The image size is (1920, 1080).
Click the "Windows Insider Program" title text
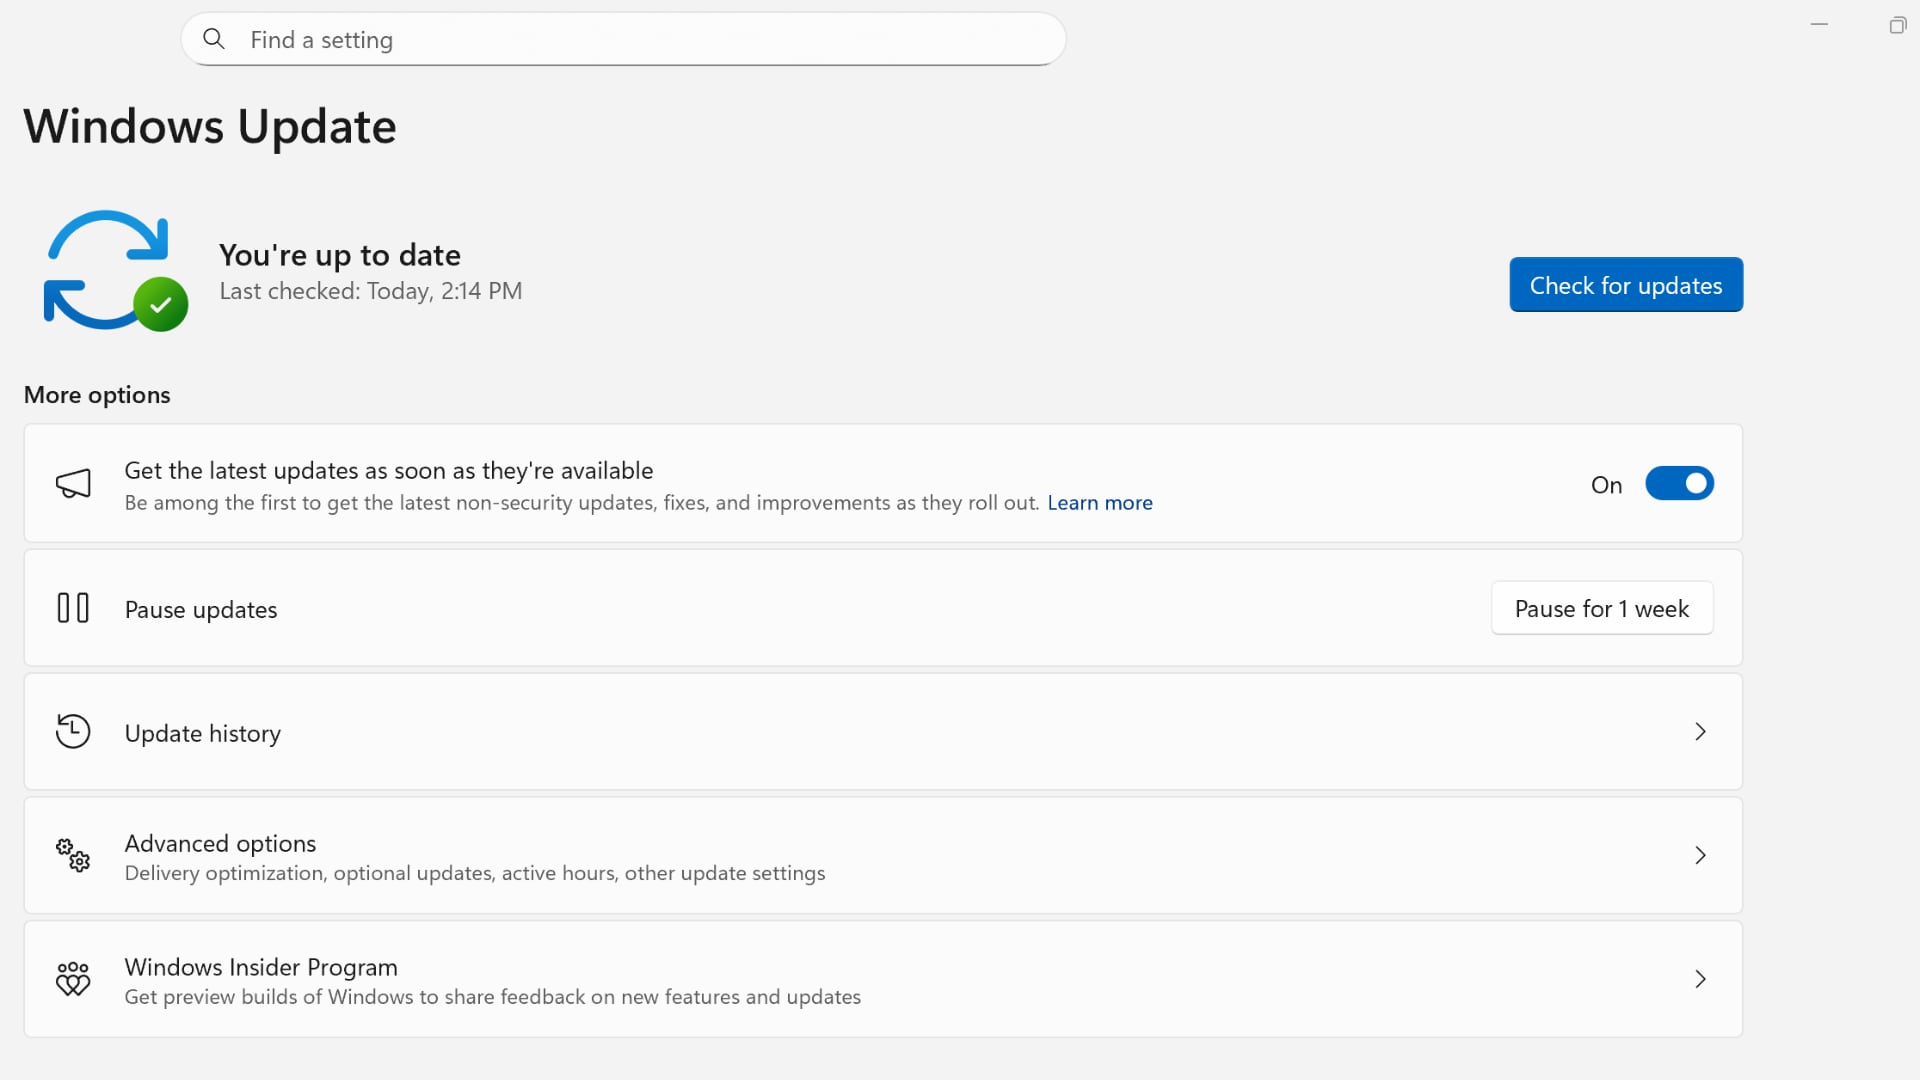(x=261, y=967)
